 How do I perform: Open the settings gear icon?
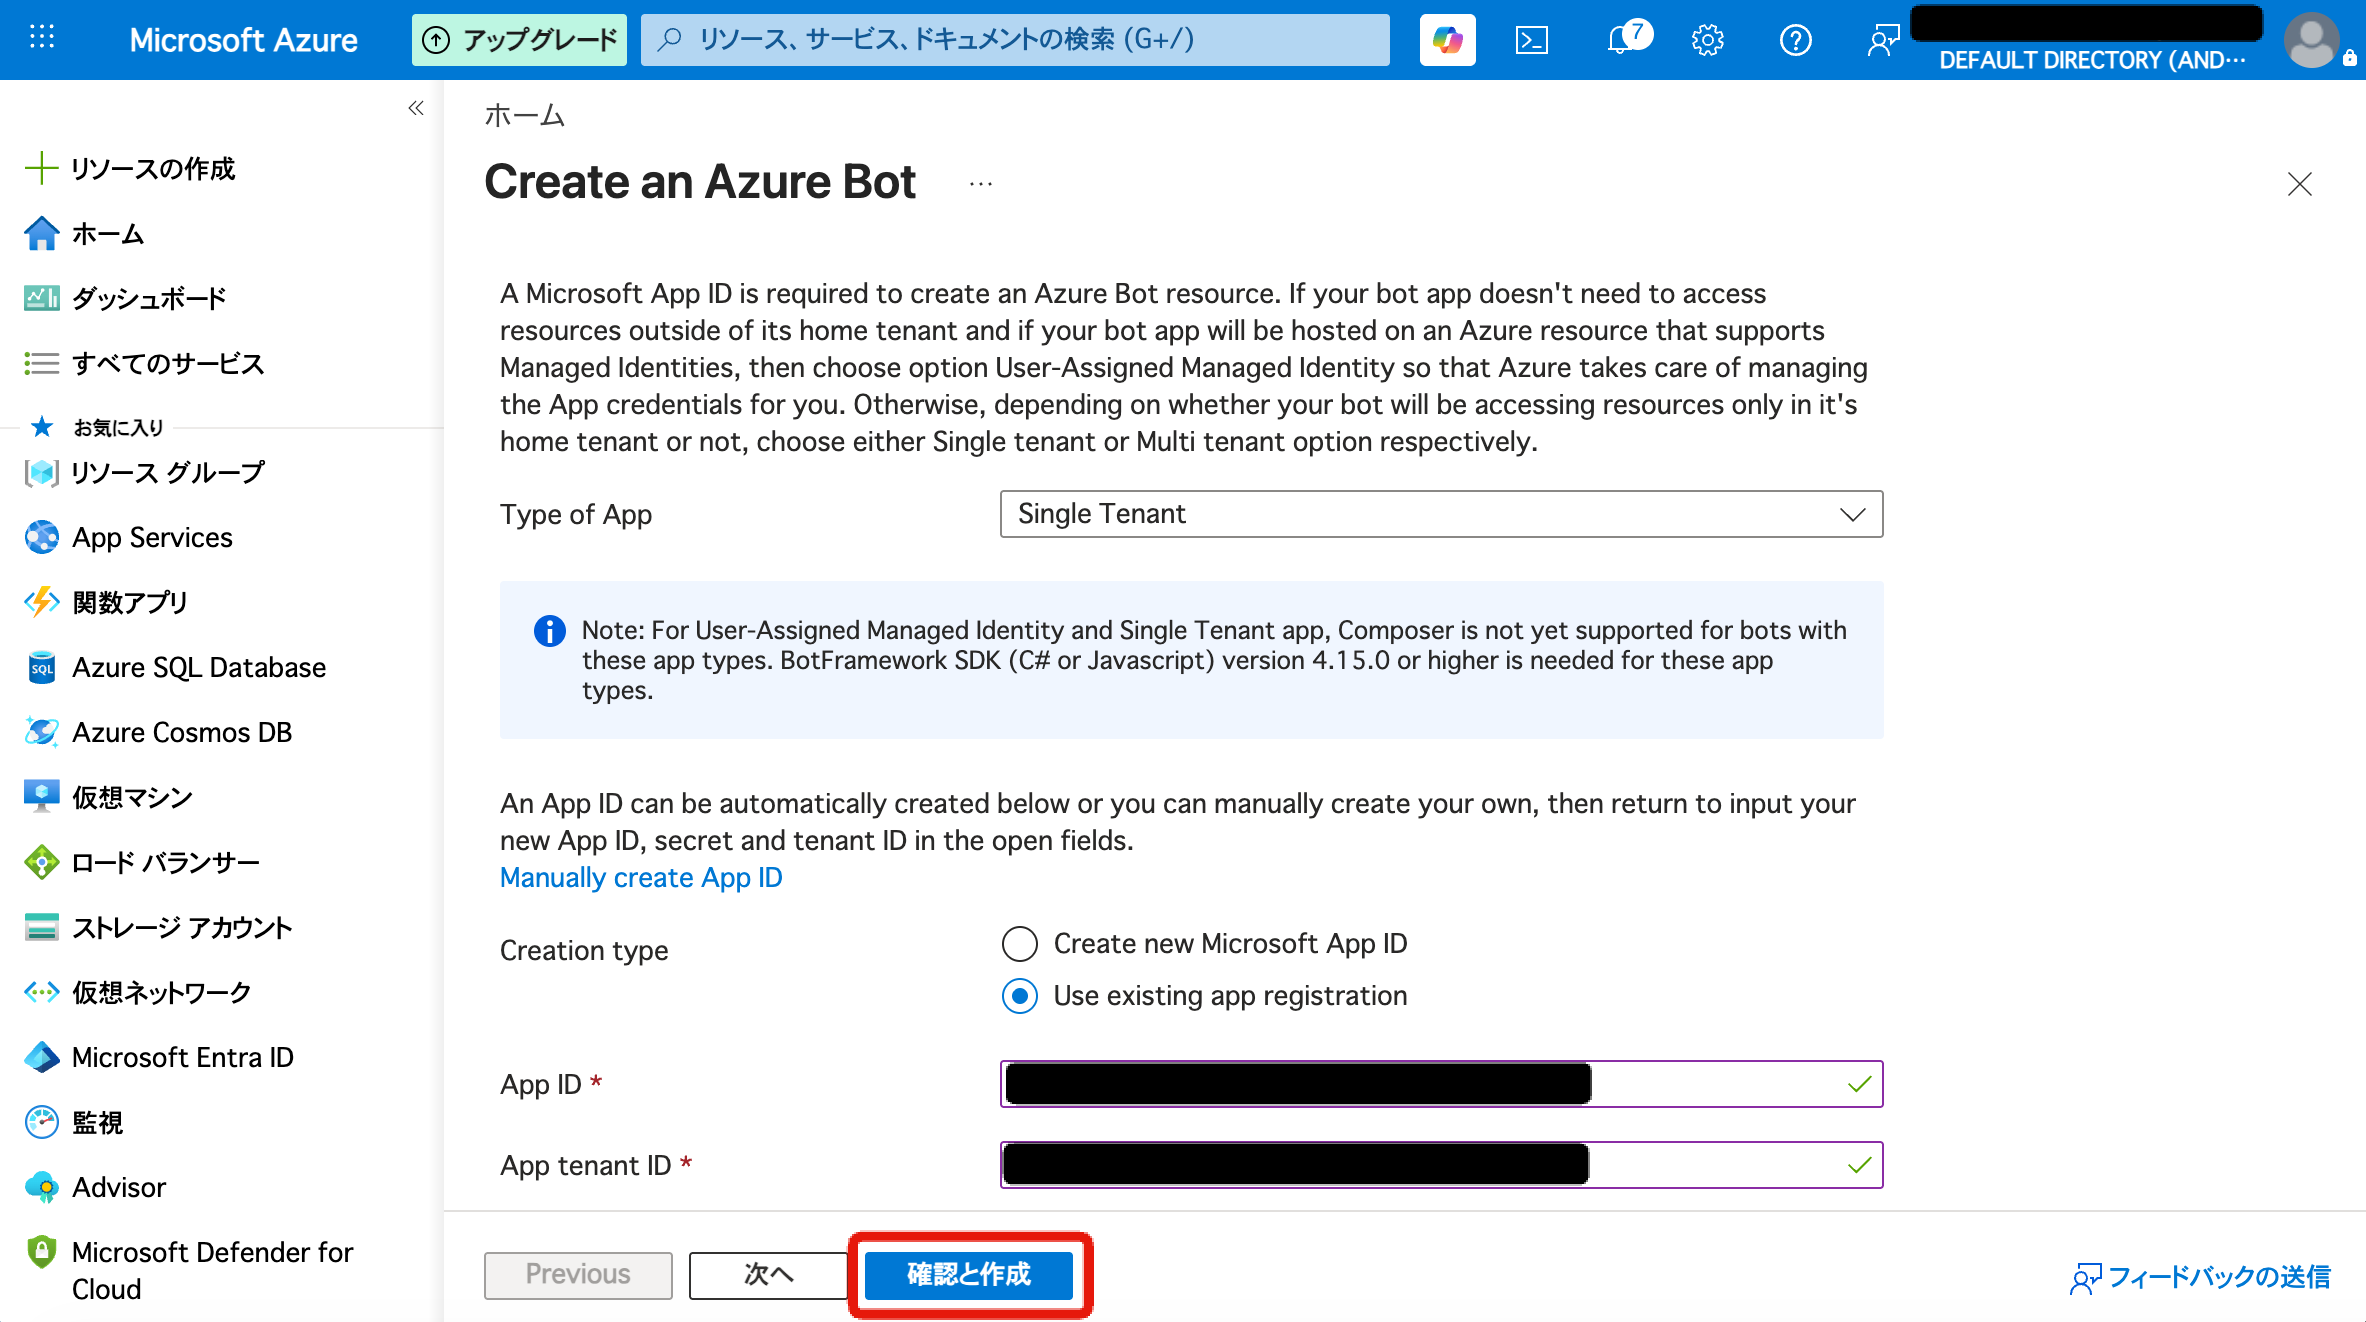coord(1707,40)
